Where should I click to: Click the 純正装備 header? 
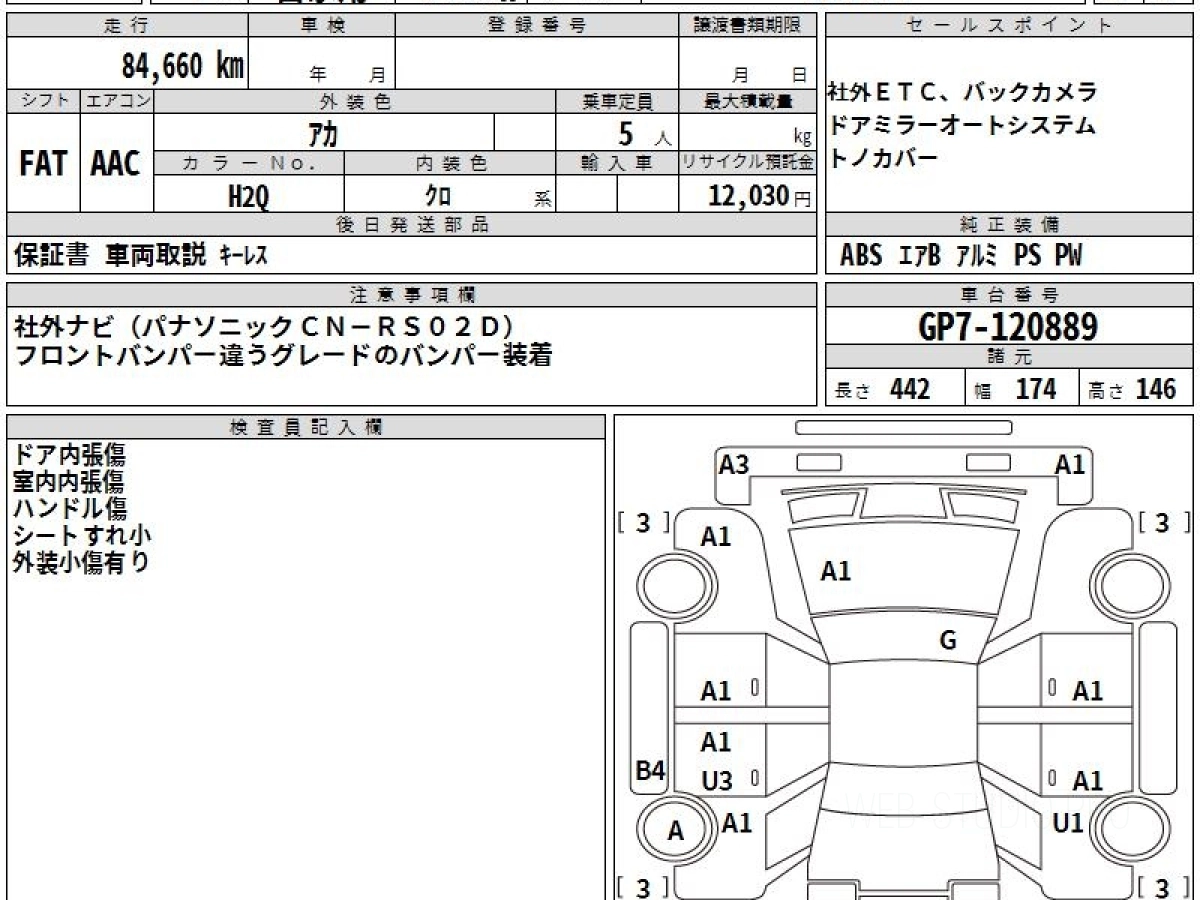pos(1010,225)
